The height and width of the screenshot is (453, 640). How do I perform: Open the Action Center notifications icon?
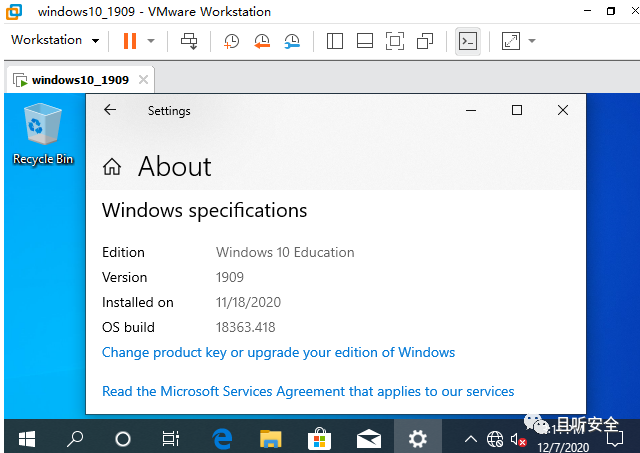tap(615, 439)
